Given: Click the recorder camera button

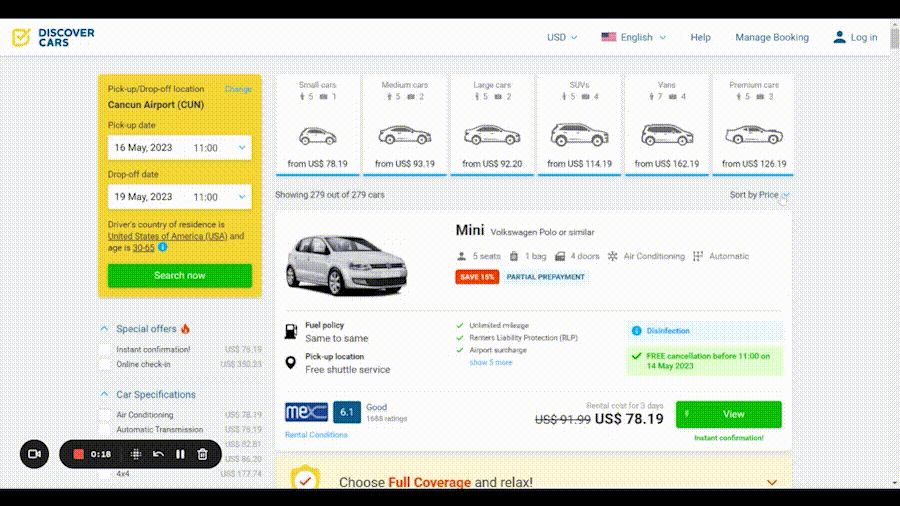Looking at the screenshot, I should click(34, 454).
